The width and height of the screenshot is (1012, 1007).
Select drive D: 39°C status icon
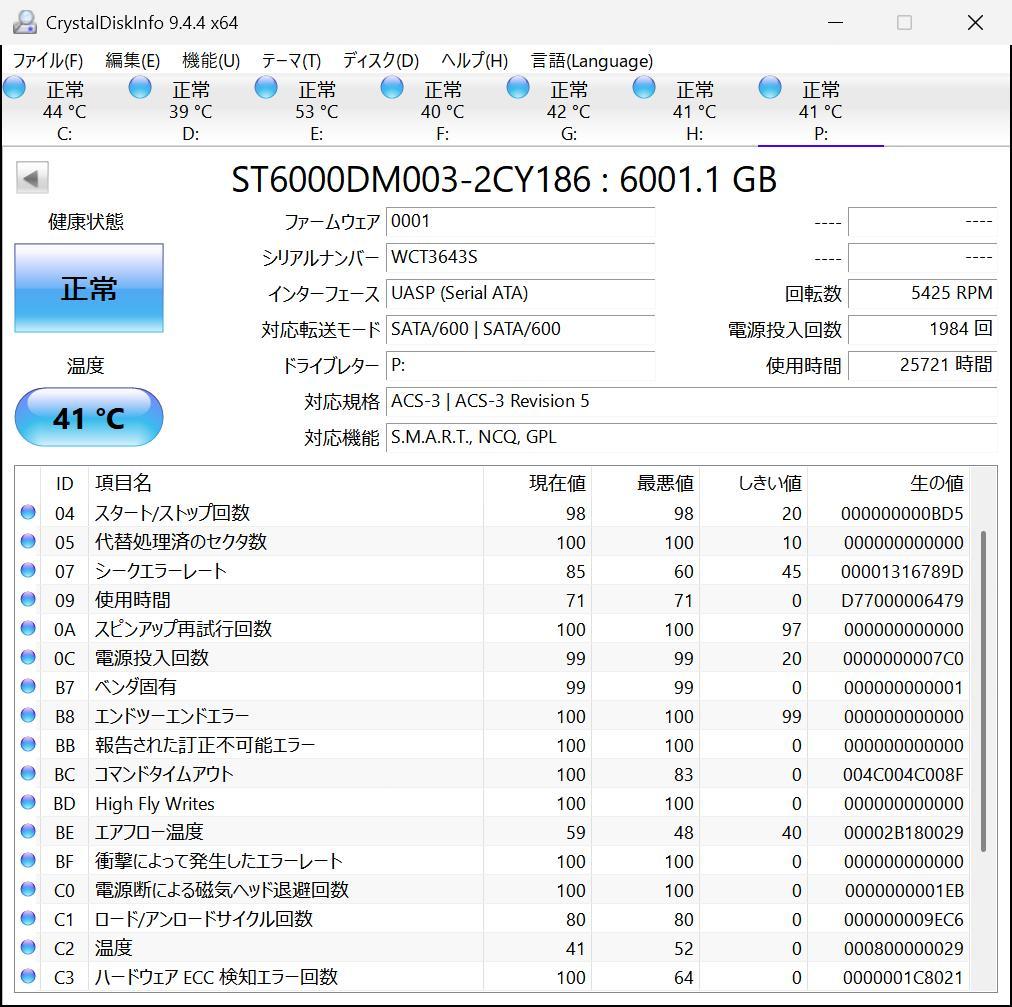140,87
